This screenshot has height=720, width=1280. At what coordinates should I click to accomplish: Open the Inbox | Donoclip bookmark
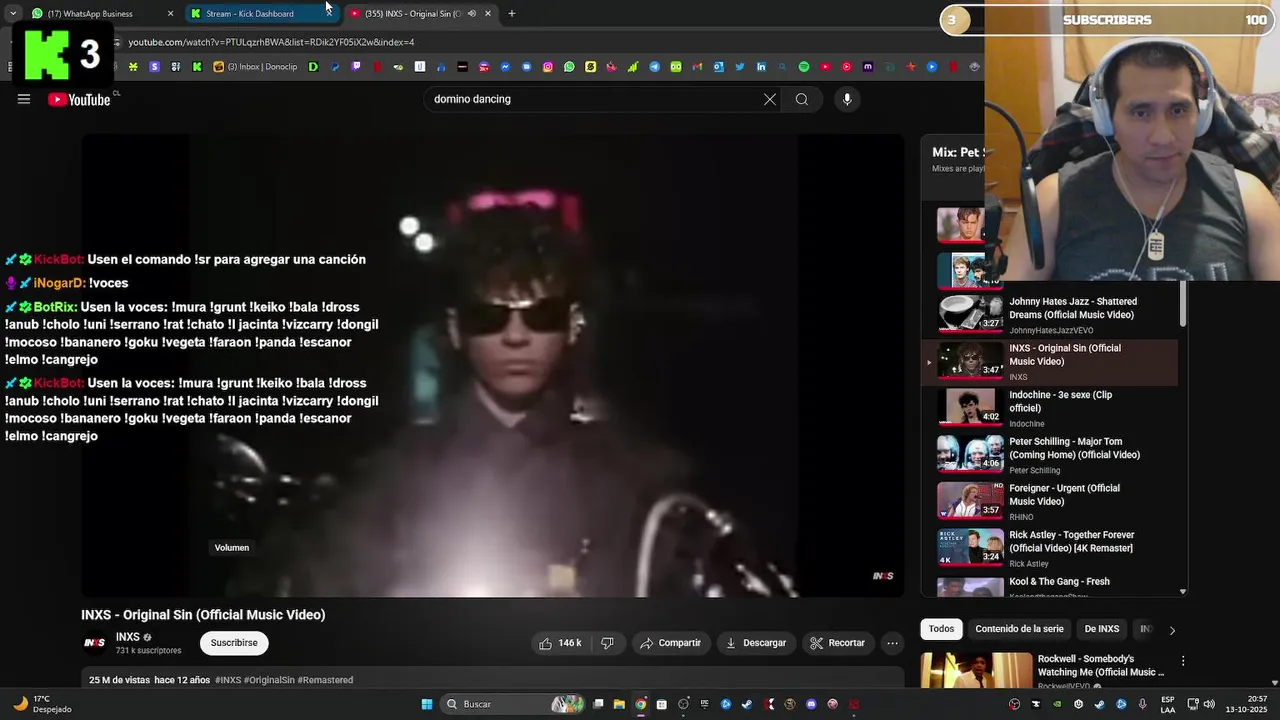(255, 67)
